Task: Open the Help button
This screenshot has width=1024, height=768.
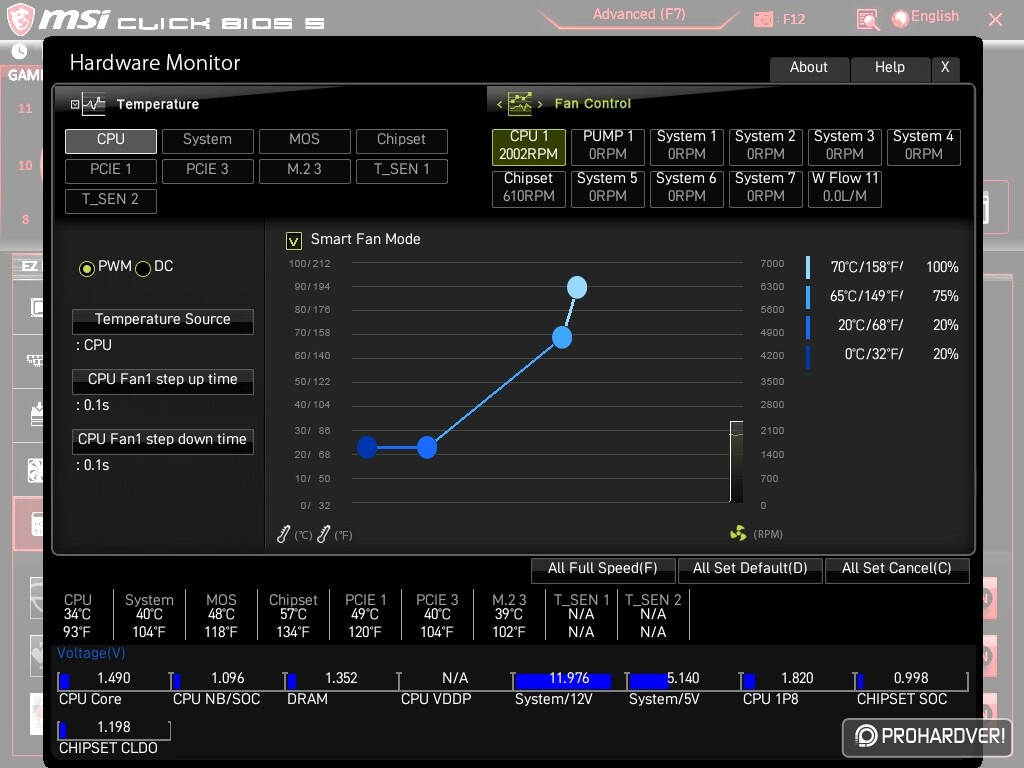Action: (x=890, y=68)
